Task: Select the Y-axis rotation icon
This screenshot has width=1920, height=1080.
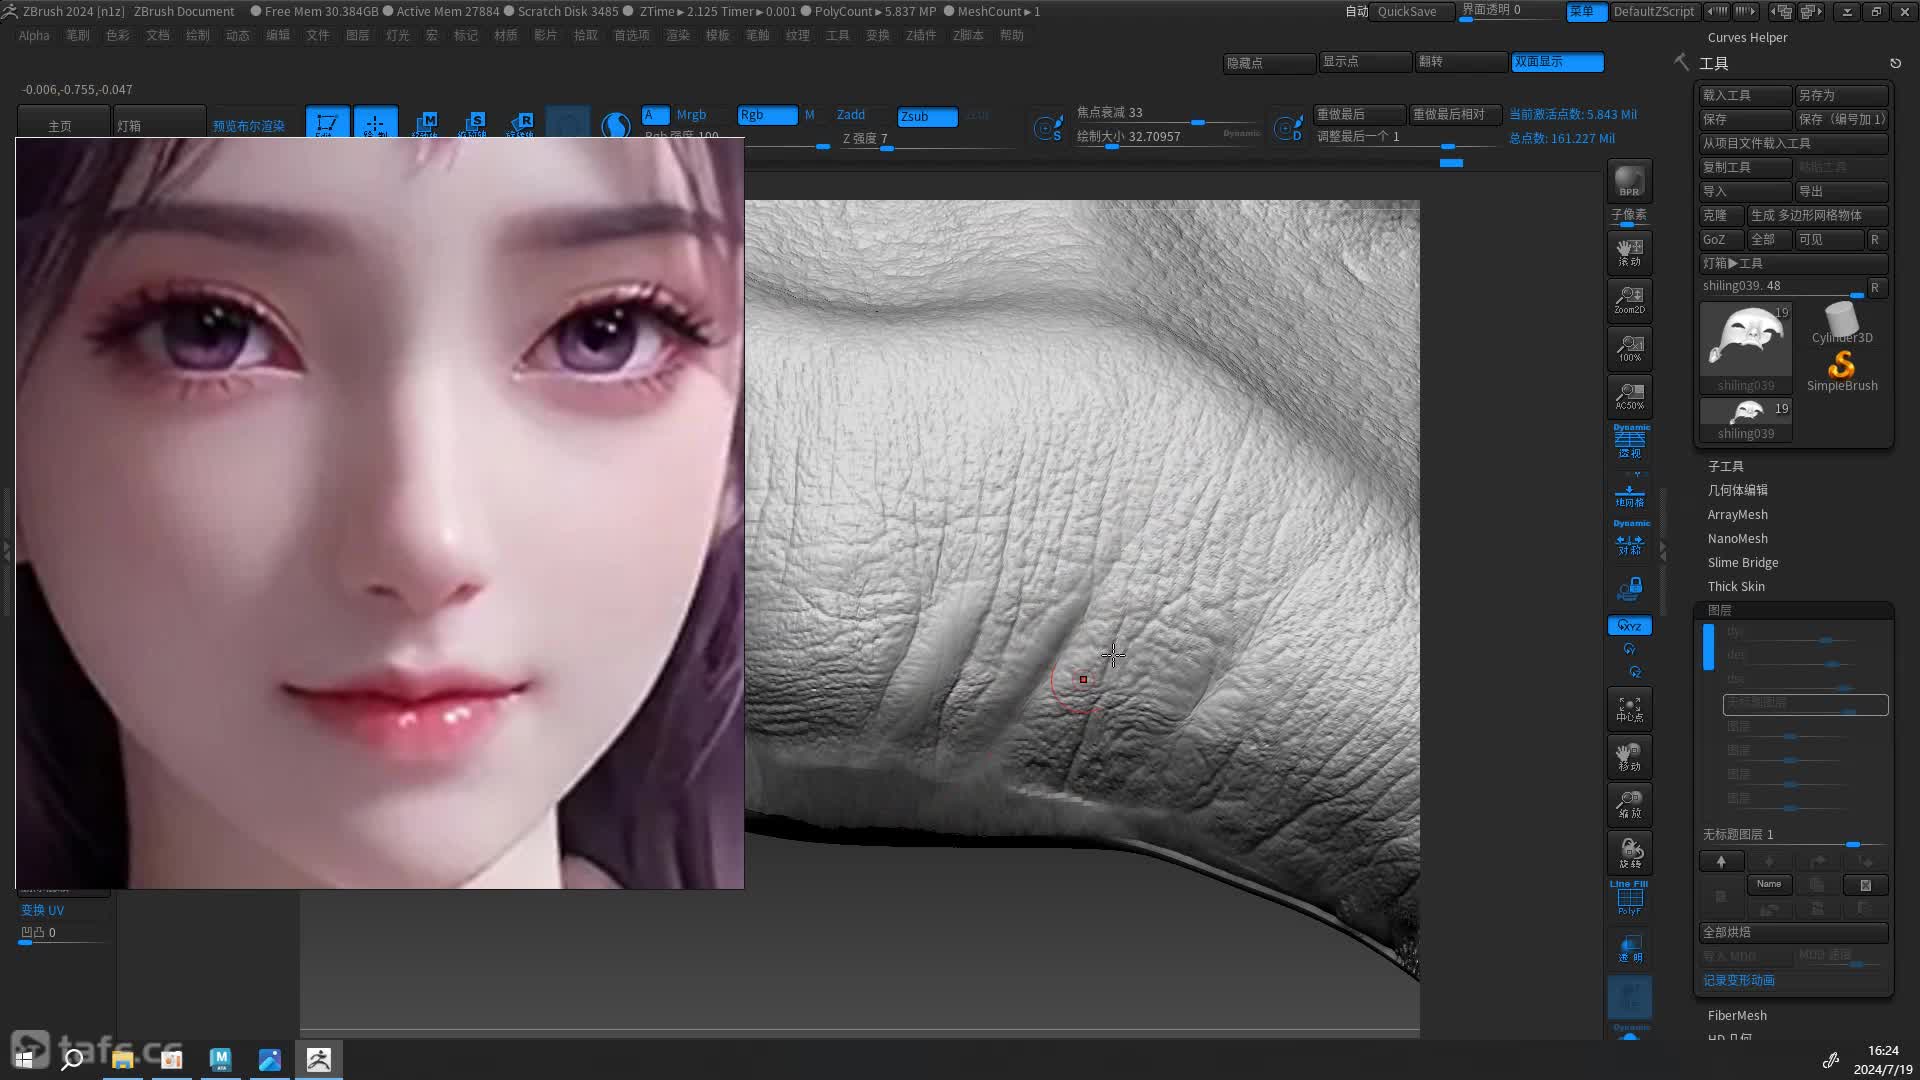Action: click(1629, 650)
